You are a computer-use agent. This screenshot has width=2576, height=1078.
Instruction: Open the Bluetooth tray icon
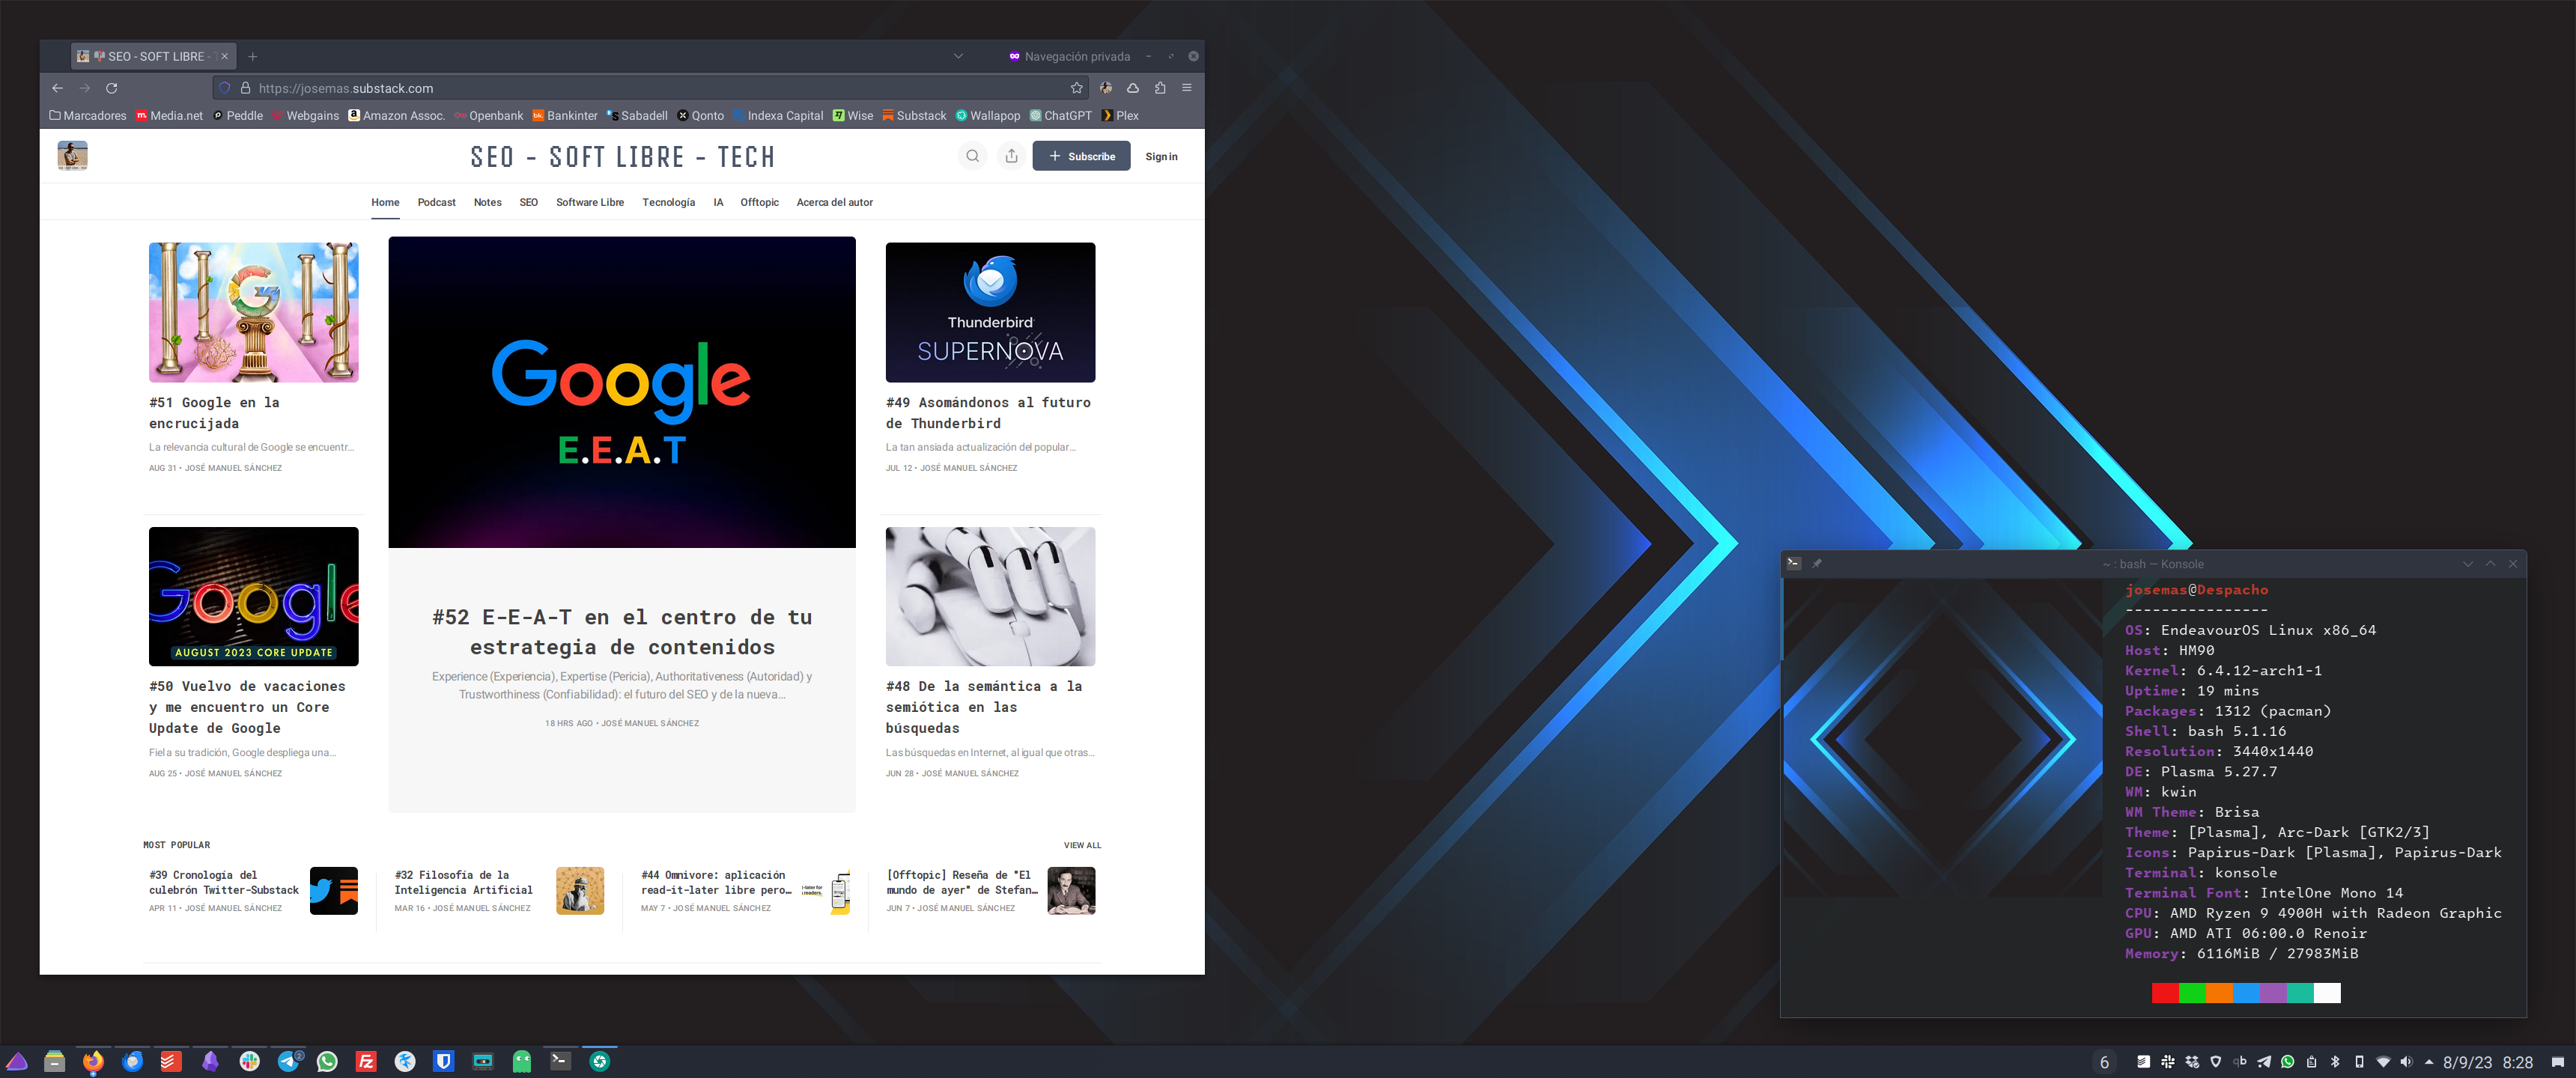2335,1062
